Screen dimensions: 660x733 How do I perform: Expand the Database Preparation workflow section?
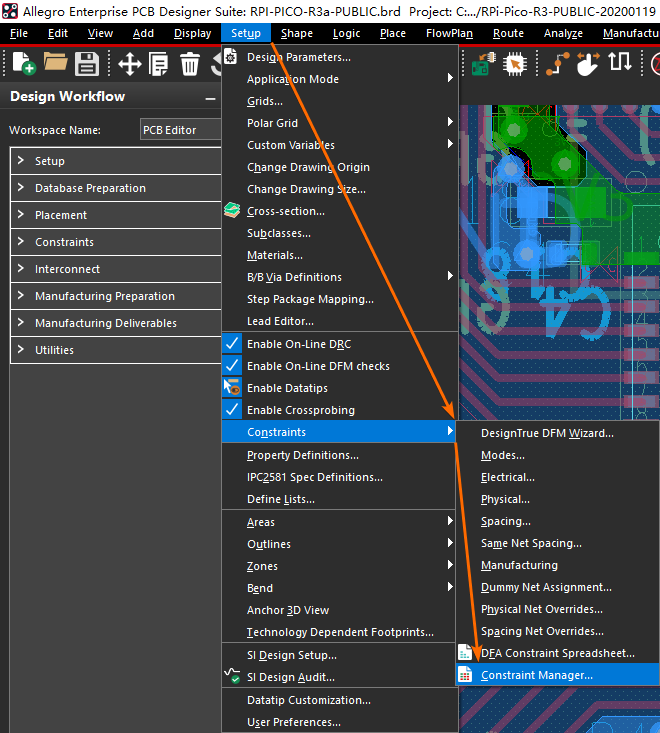click(90, 188)
